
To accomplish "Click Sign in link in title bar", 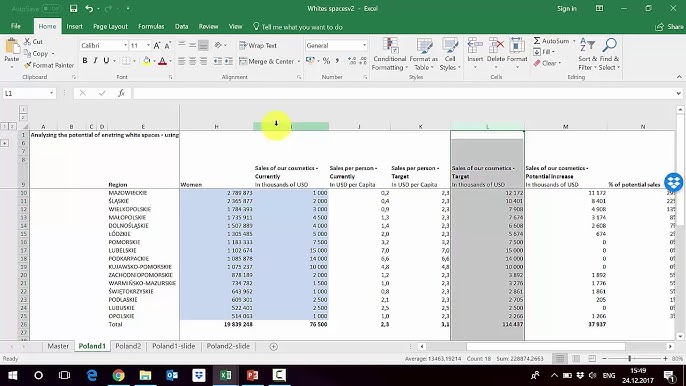I will (x=567, y=9).
